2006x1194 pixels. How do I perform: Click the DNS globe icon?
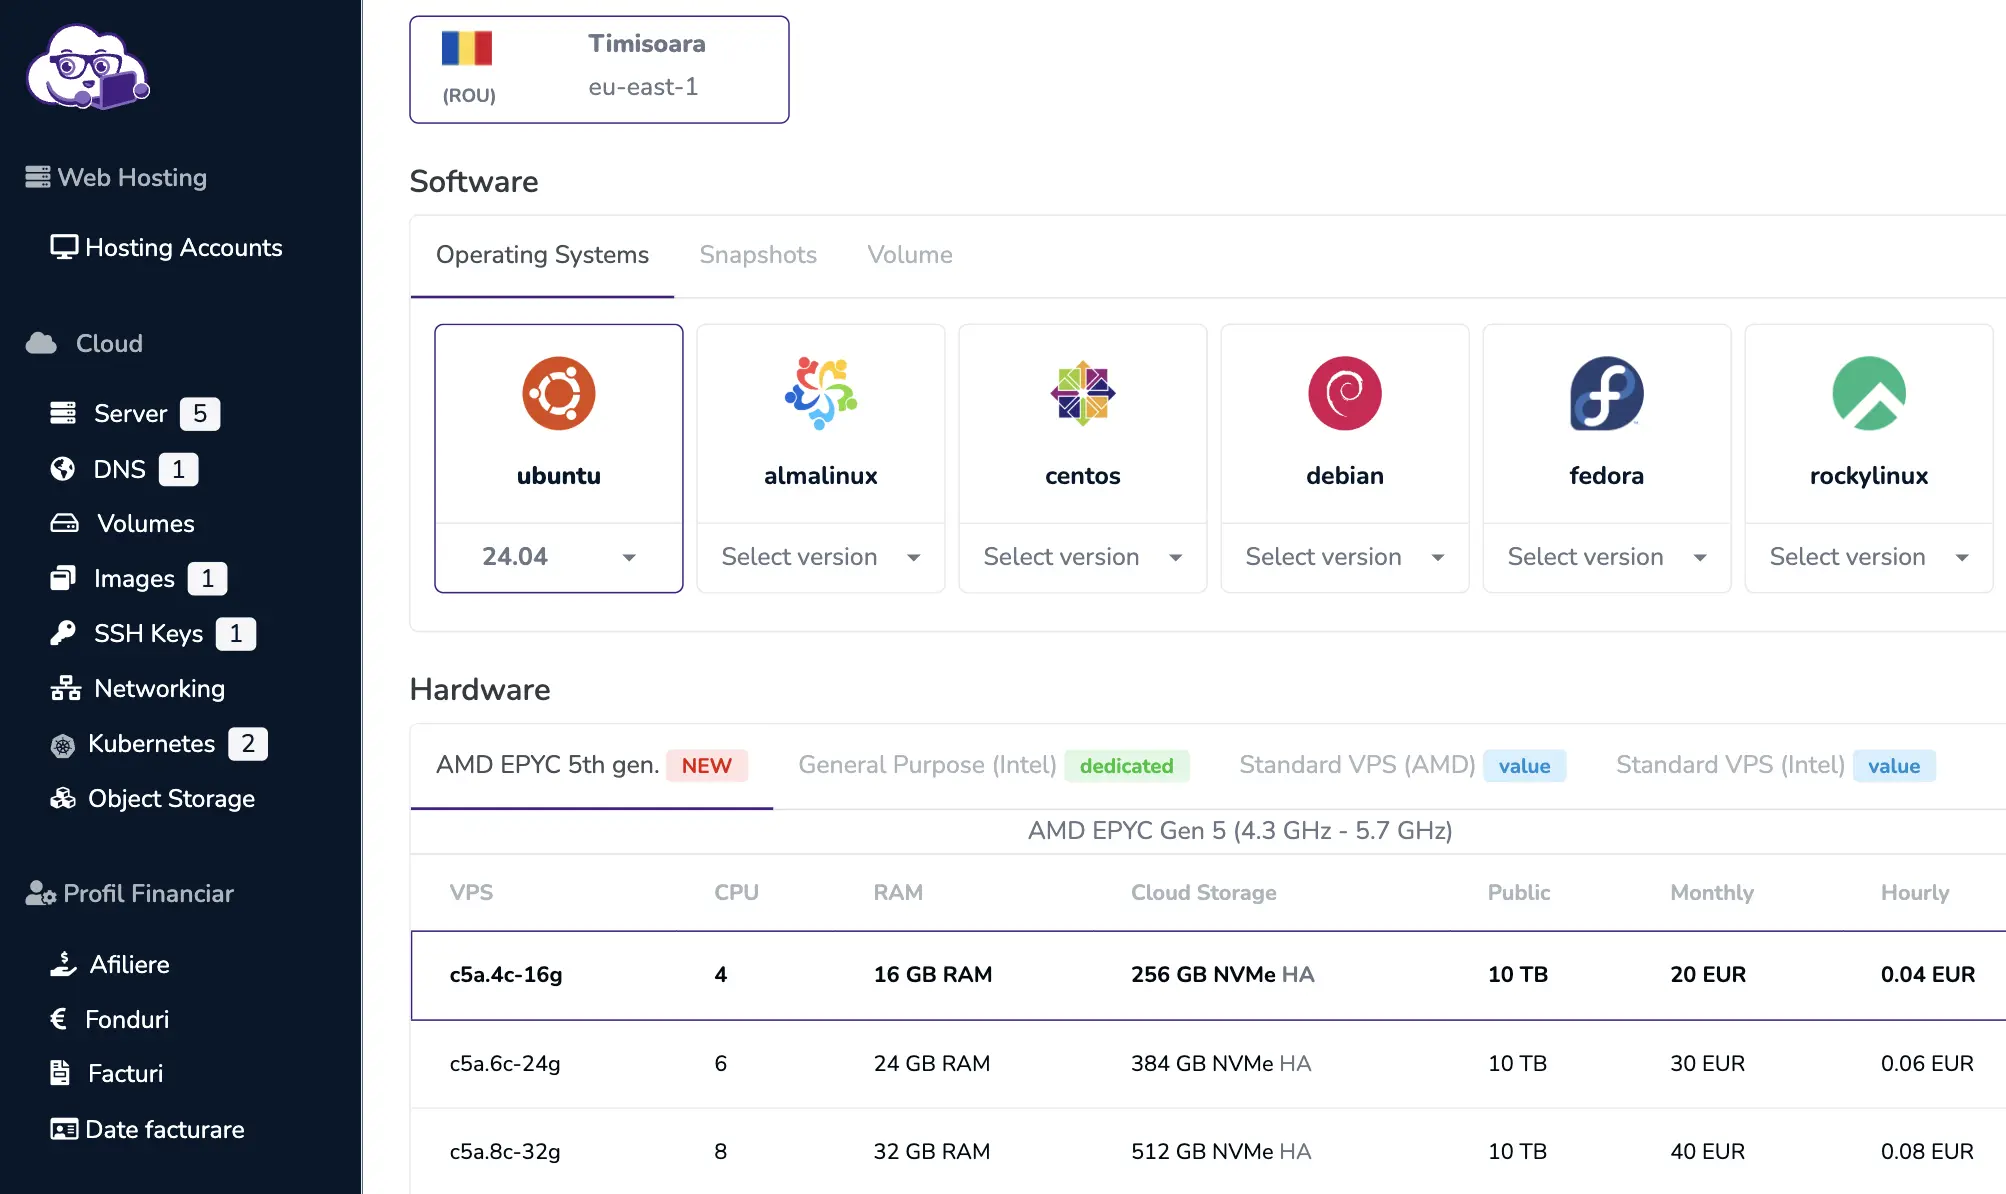point(63,469)
